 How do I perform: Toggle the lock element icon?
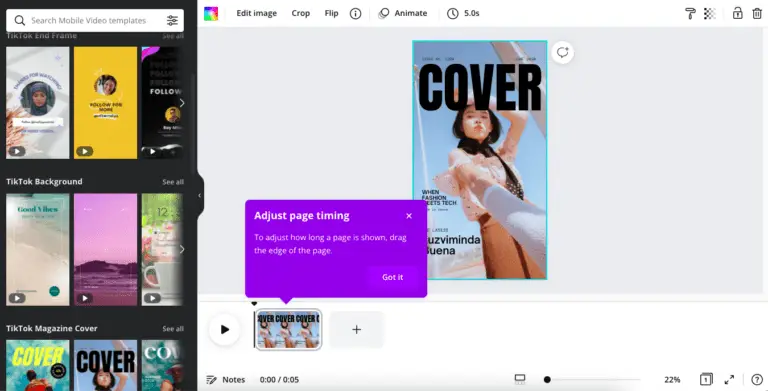click(738, 14)
